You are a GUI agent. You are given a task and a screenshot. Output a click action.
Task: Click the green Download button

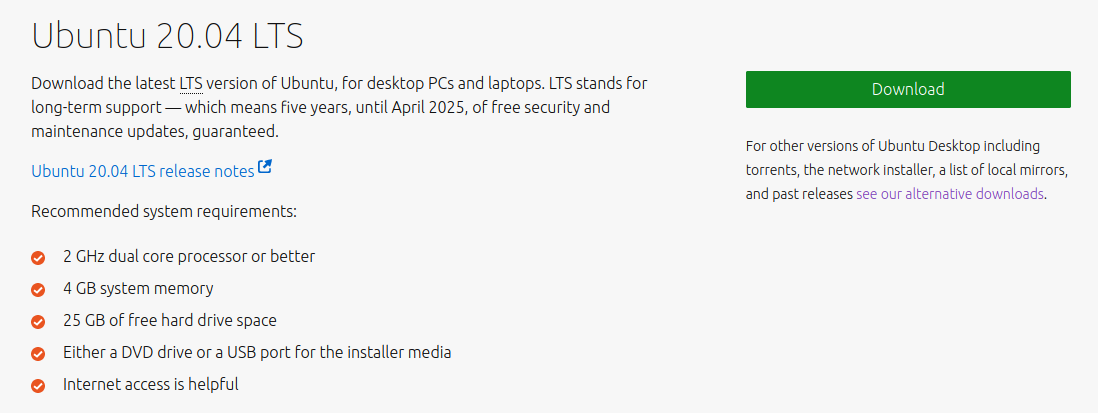[x=908, y=90]
